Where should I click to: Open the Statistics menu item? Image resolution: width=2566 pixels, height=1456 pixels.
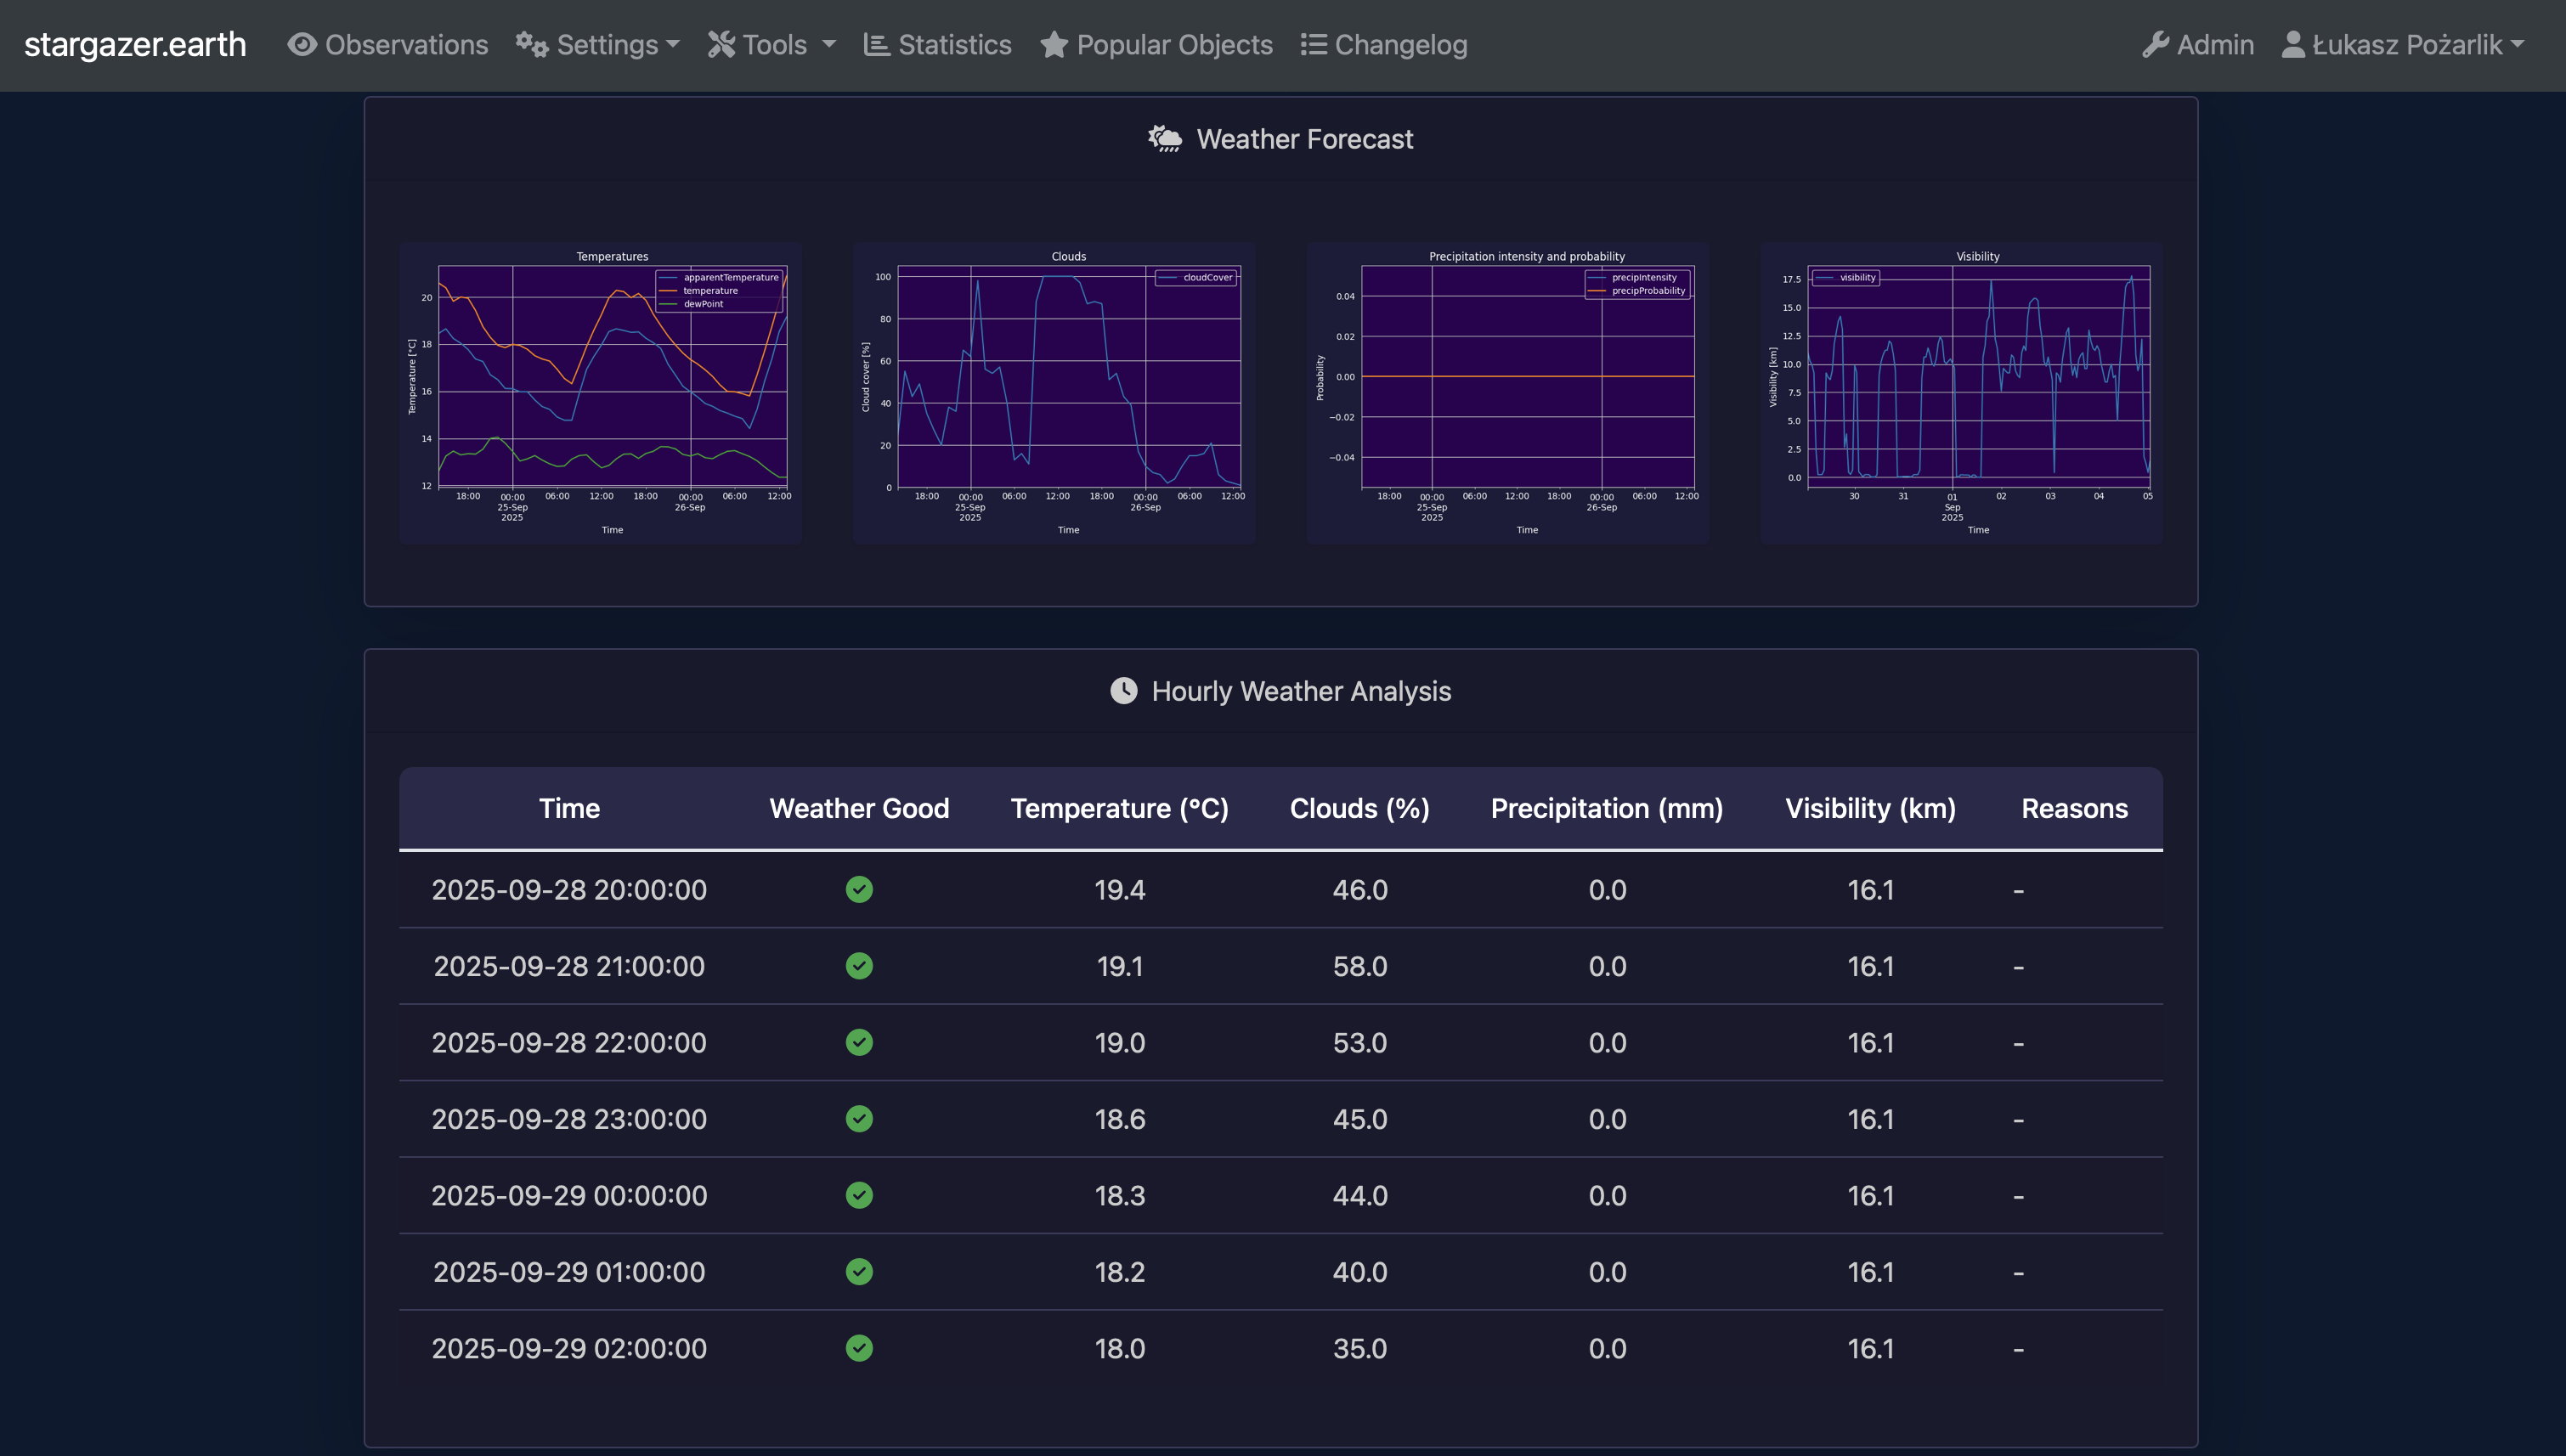click(954, 45)
